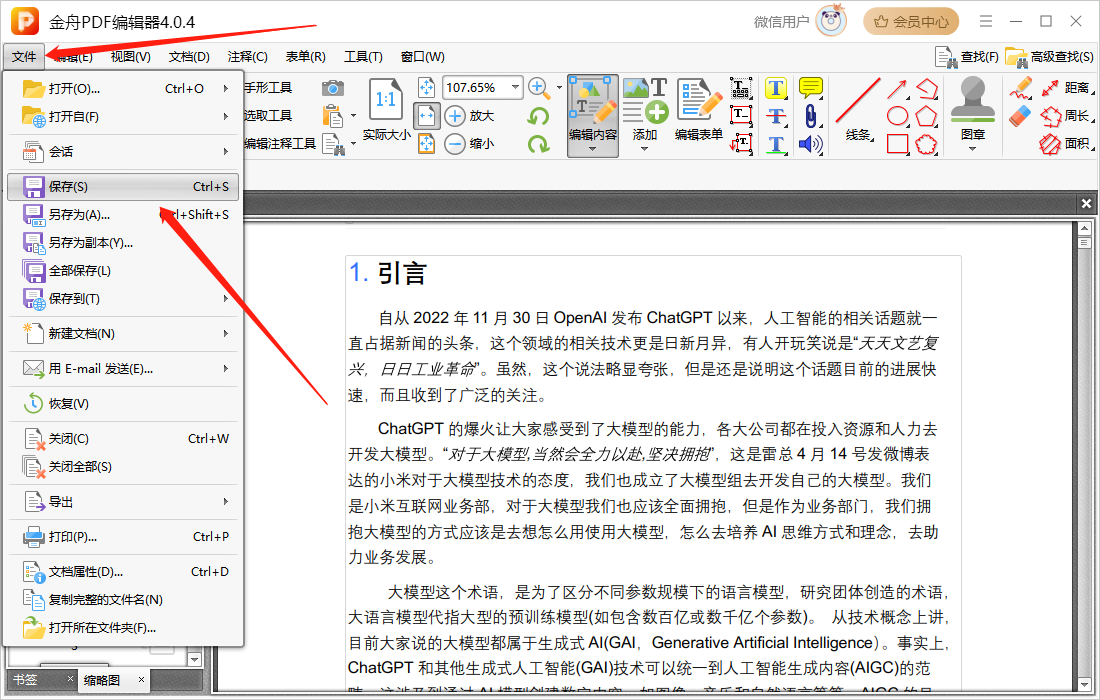This screenshot has width=1100, height=700.
Task: Click the fit visible icon below fit width
Action: 427,144
